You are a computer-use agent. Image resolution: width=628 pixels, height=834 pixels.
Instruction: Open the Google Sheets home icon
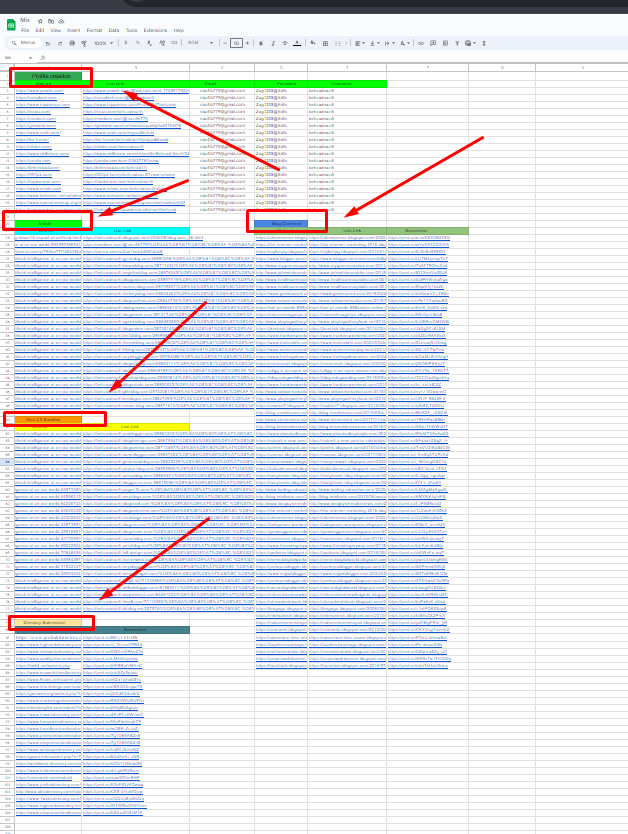pyautogui.click(x=11, y=25)
